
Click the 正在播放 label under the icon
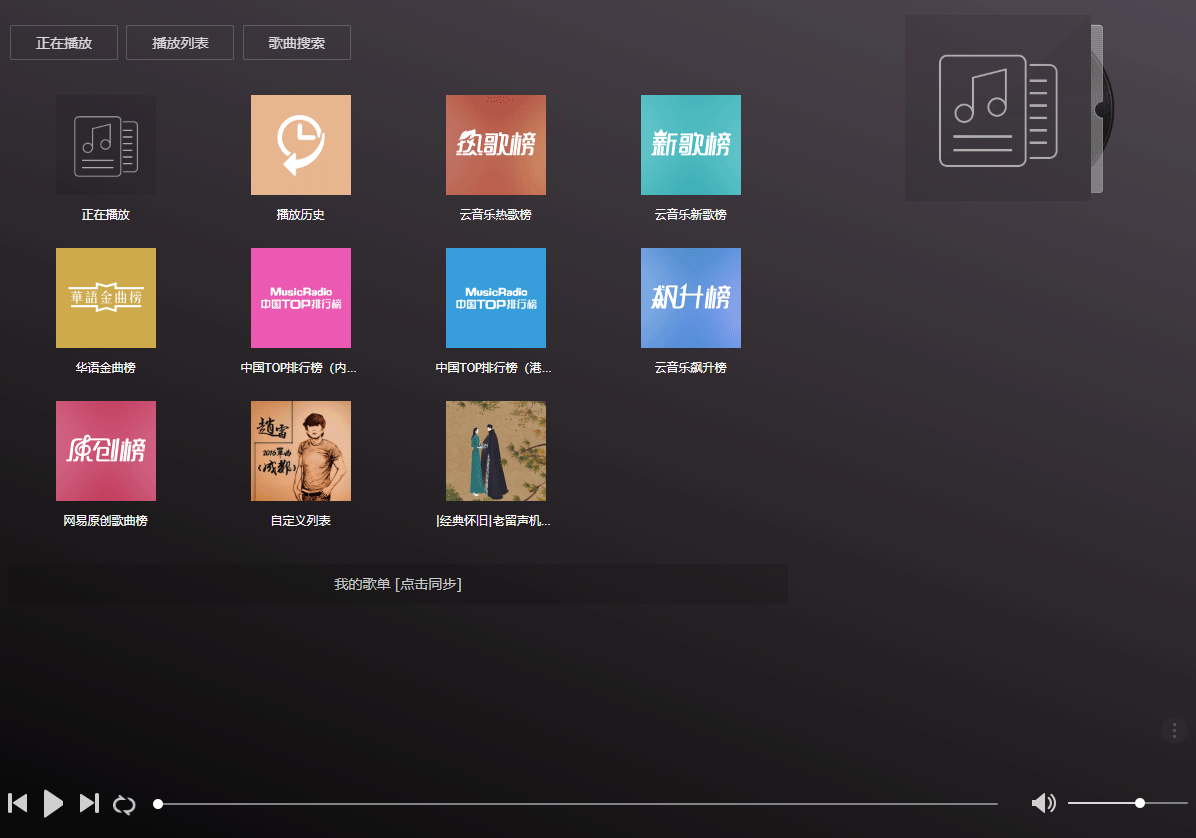pyautogui.click(x=106, y=215)
